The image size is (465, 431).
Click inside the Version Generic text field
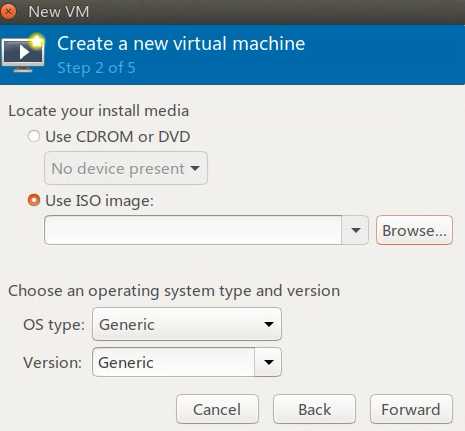pos(173,362)
